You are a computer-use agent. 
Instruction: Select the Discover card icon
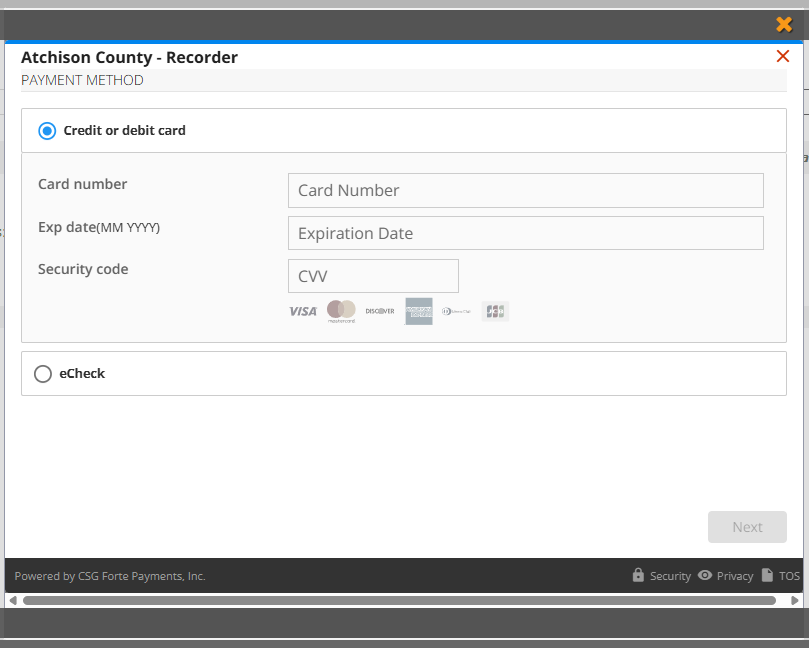(380, 310)
